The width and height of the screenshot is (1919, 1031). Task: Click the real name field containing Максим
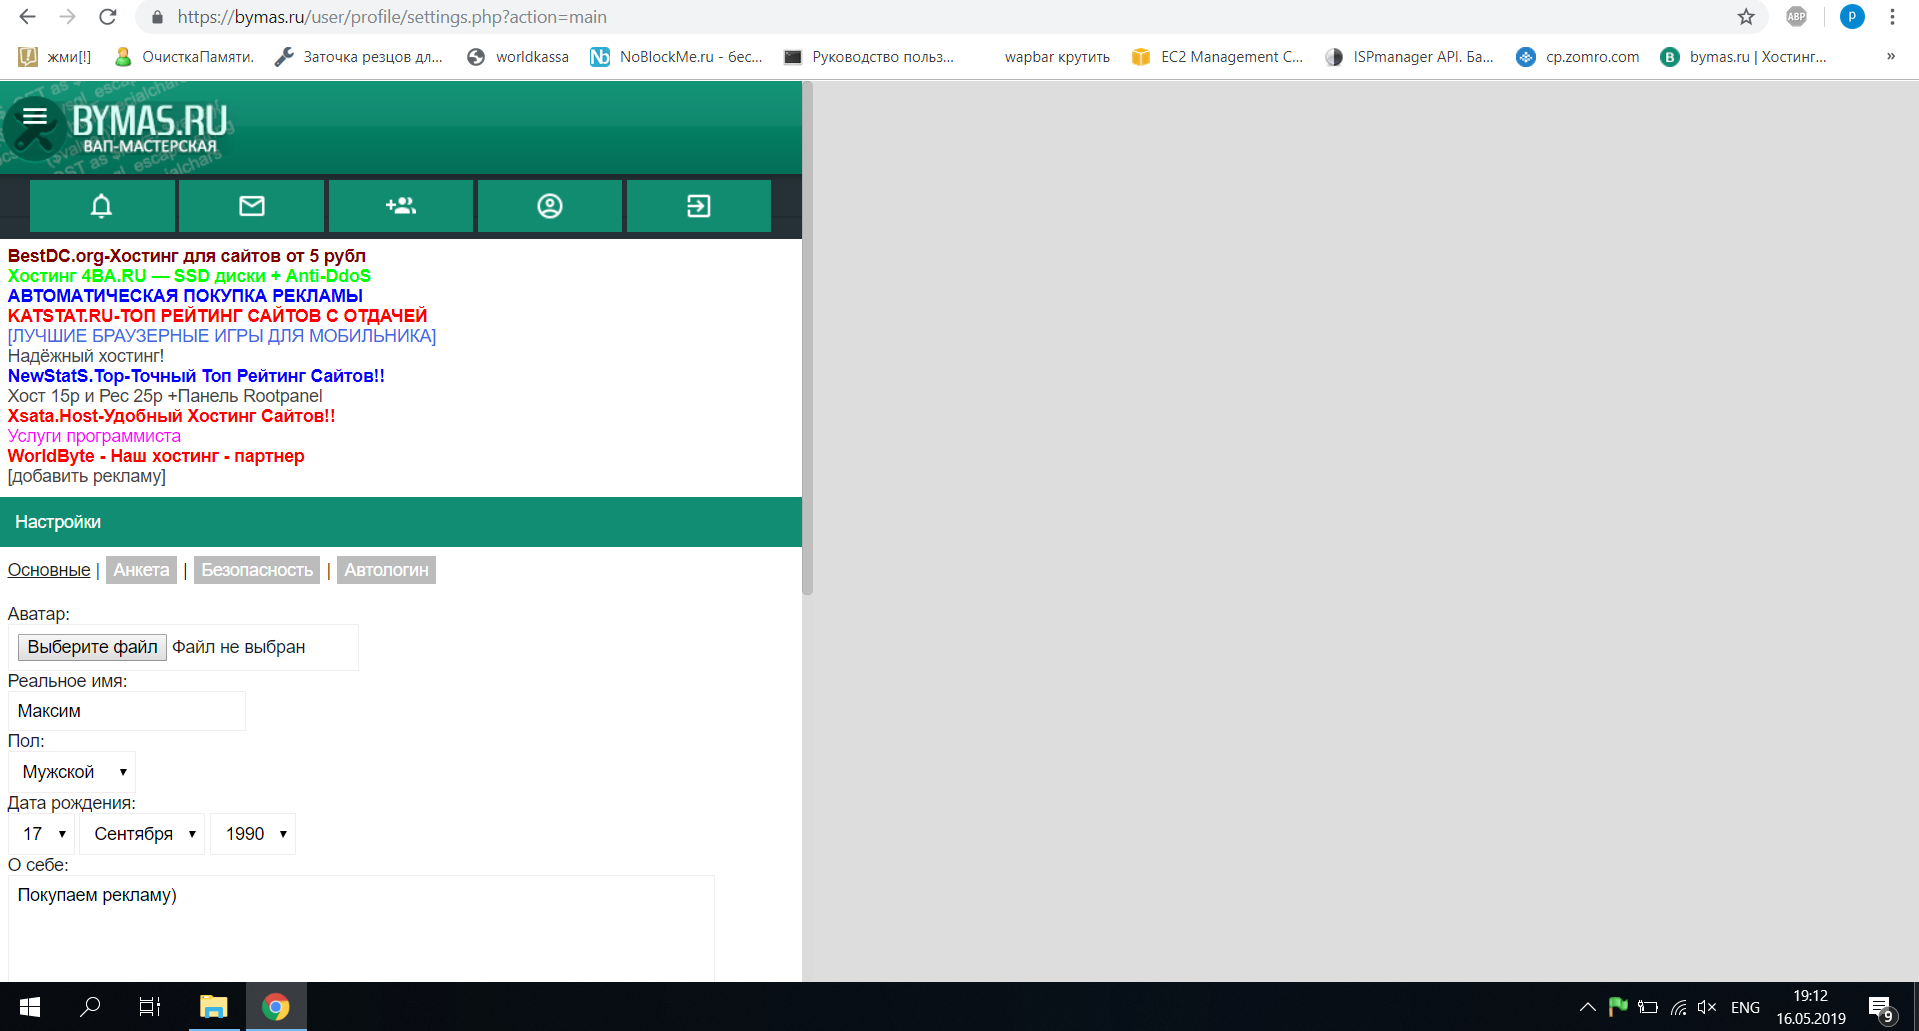click(x=127, y=711)
